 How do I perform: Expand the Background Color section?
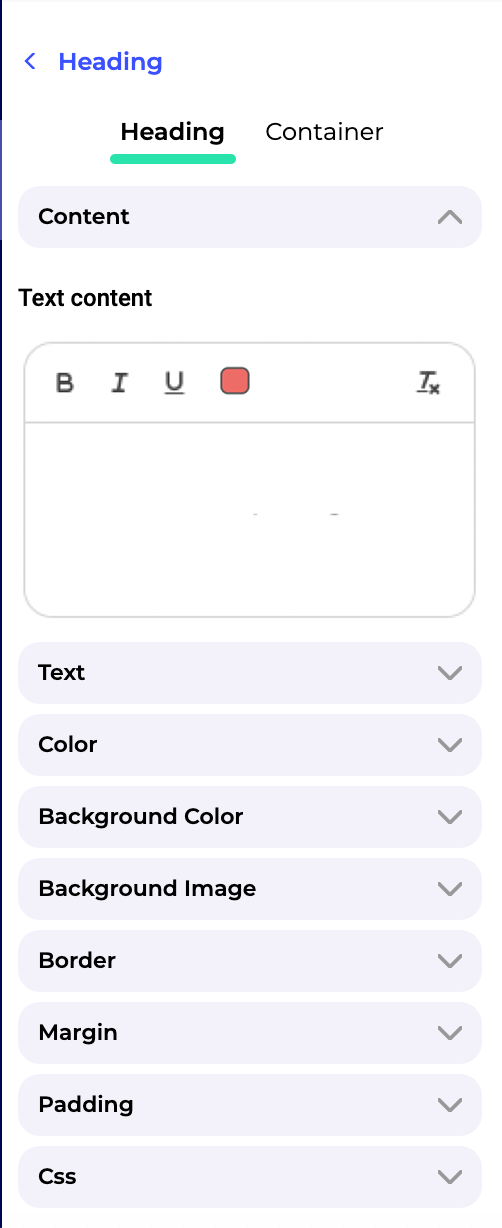[x=250, y=817]
